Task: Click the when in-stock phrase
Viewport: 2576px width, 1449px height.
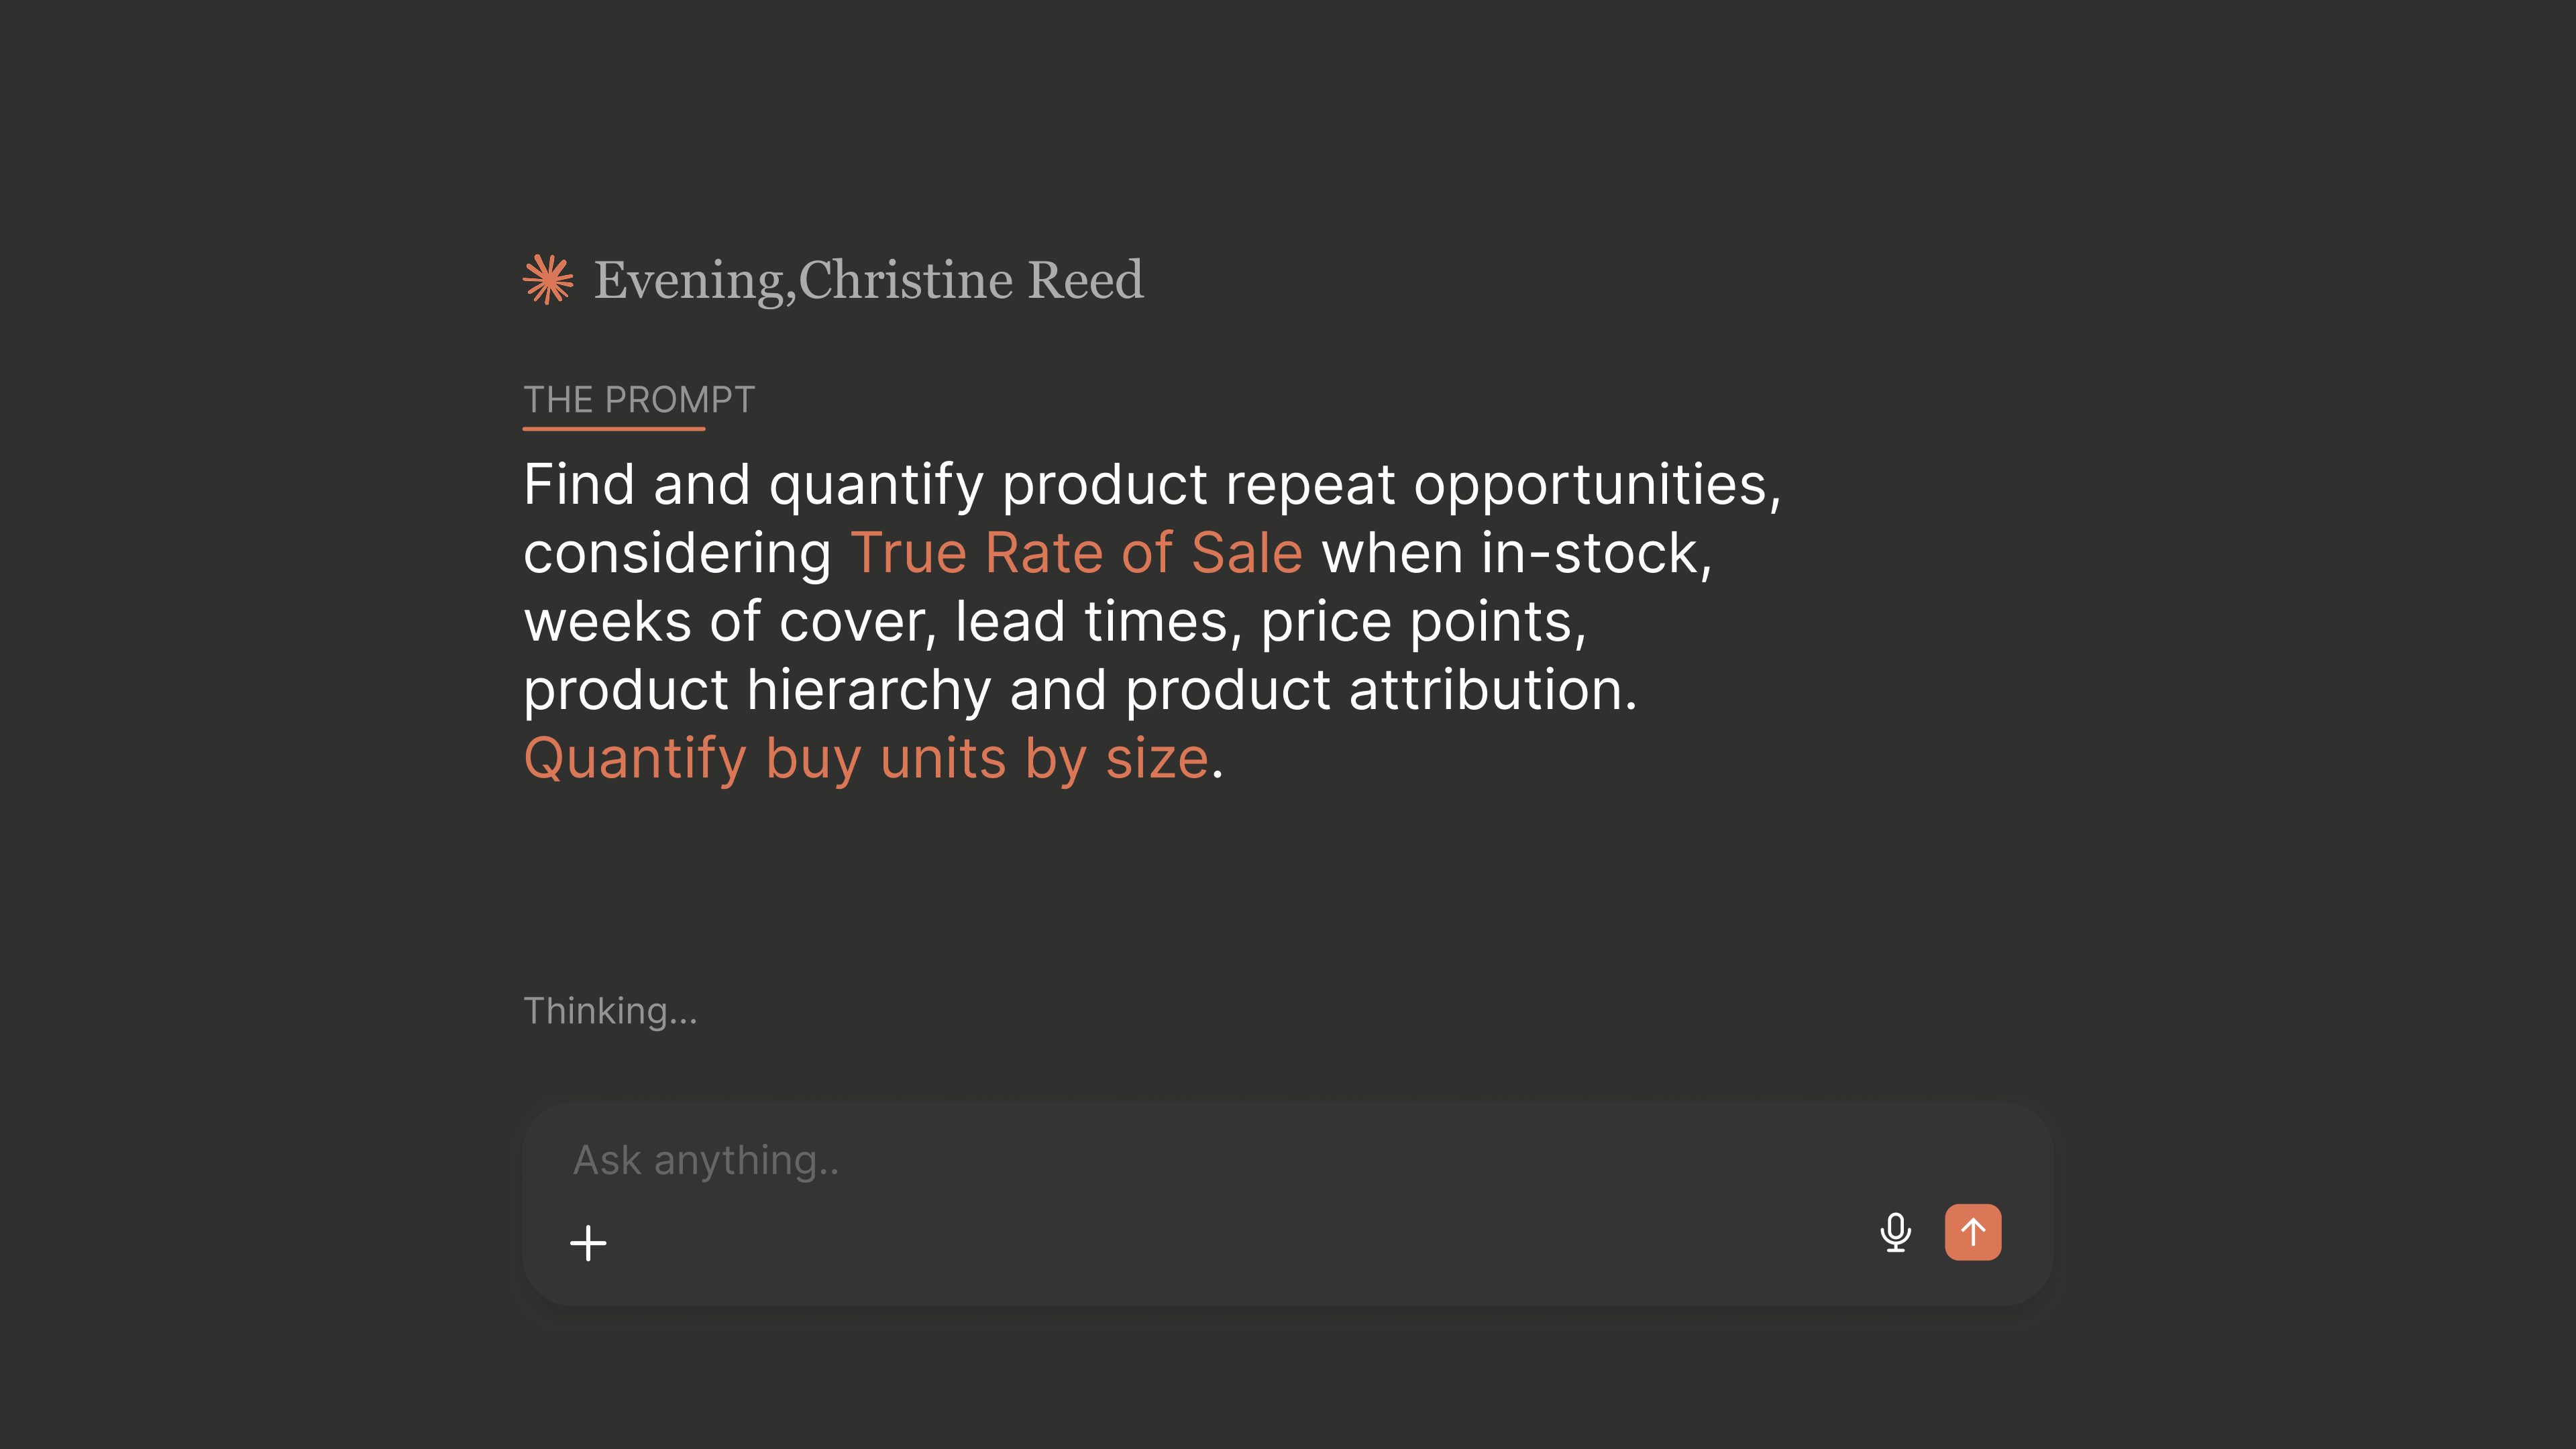Action: click(x=1517, y=553)
